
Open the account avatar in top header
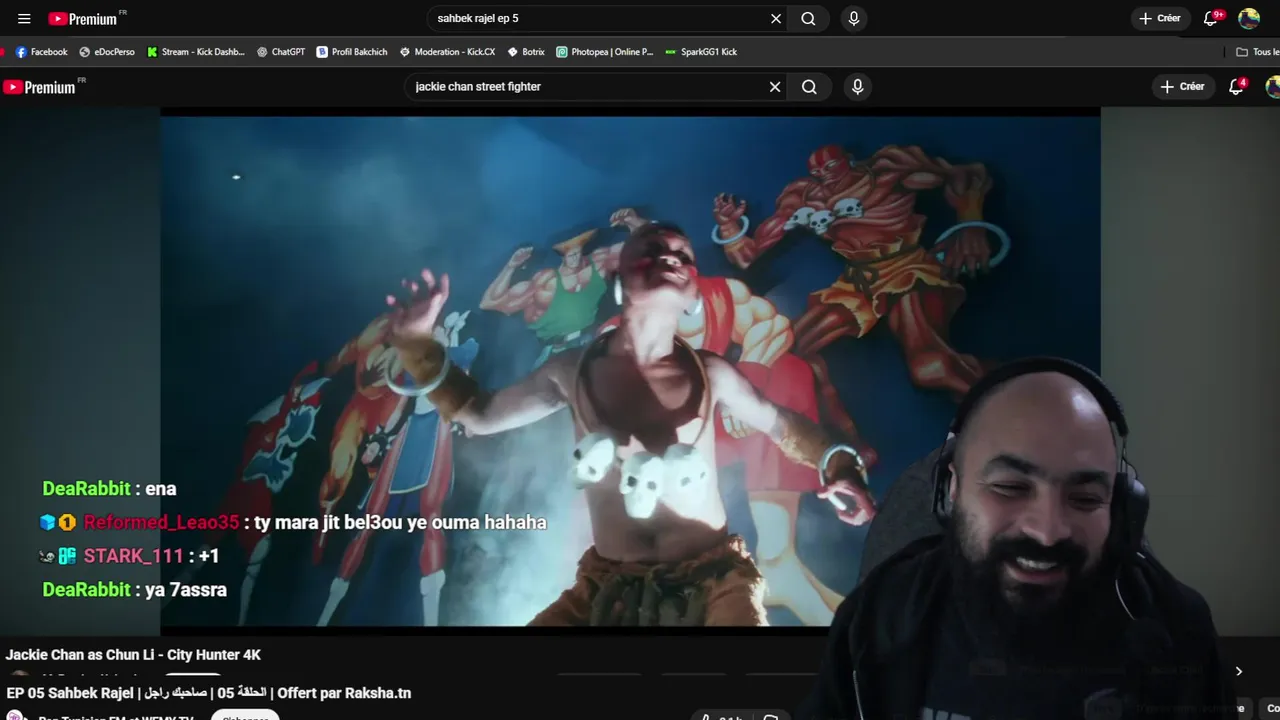1249,18
